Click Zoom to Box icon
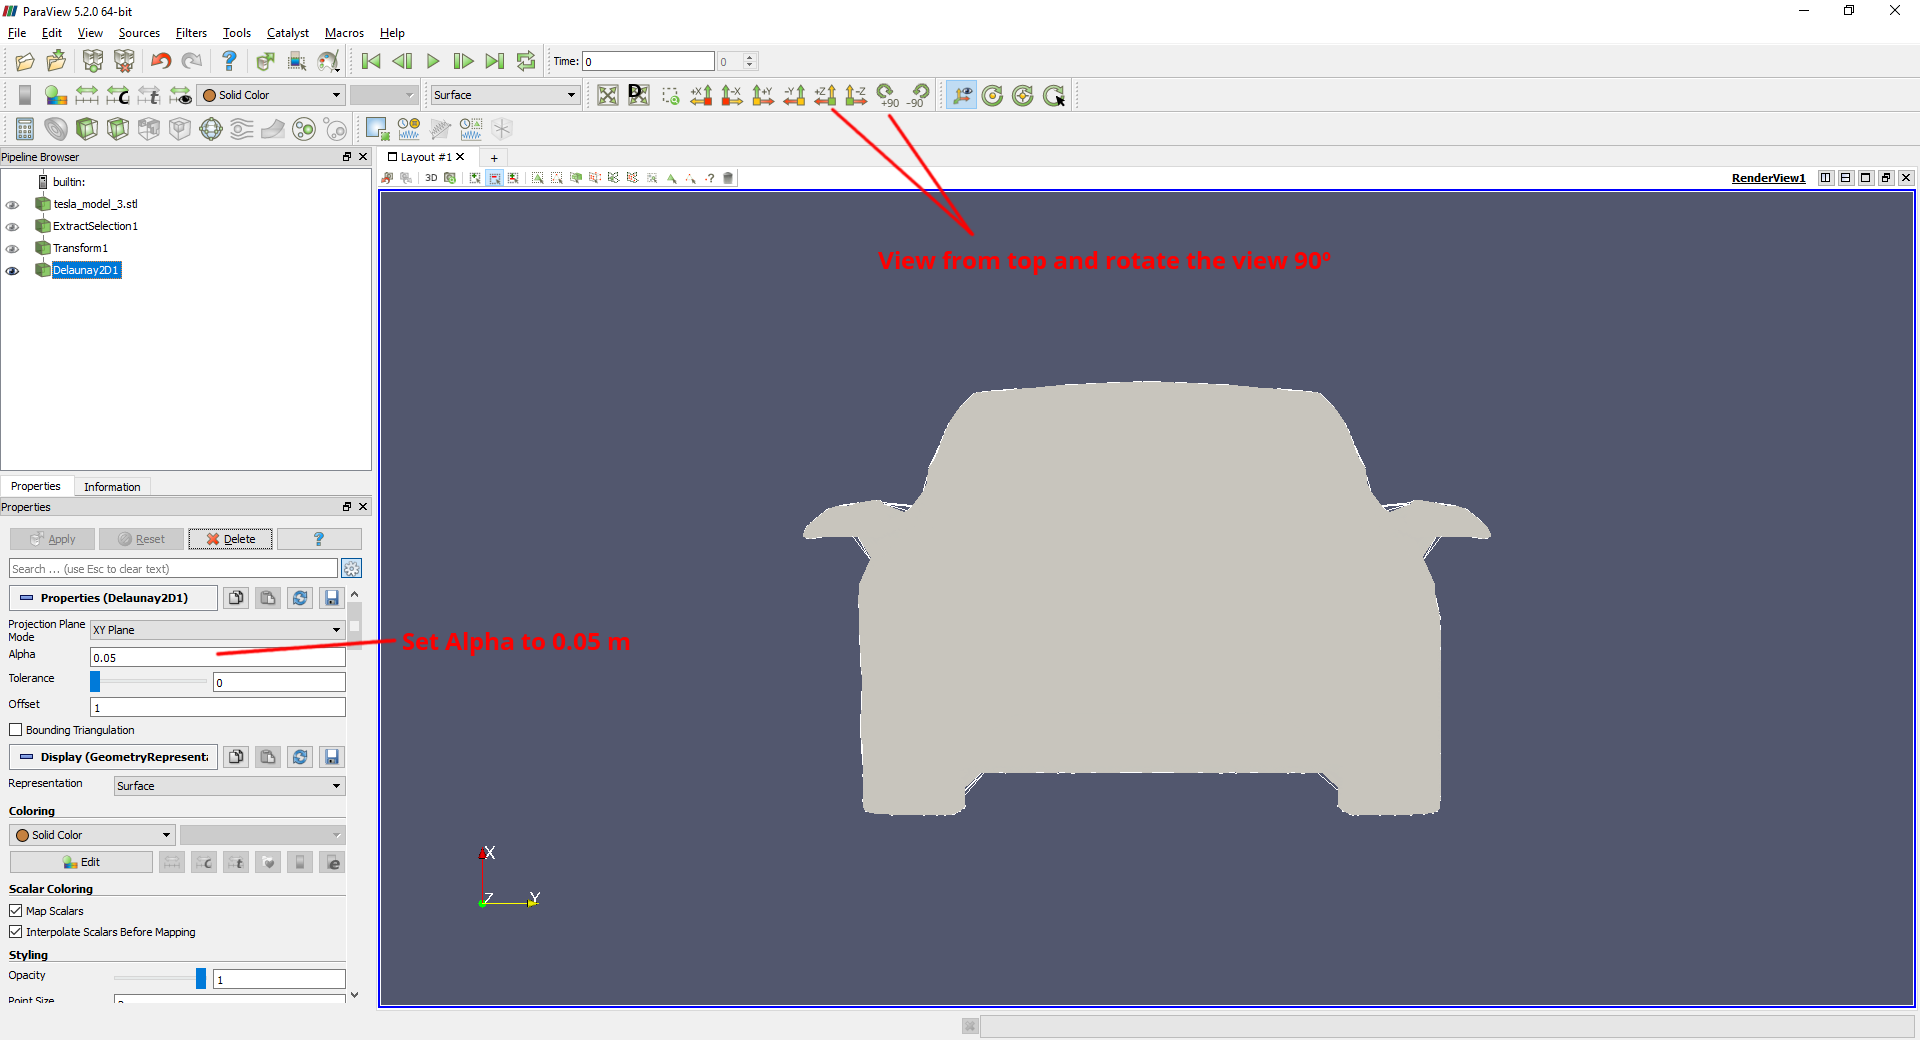This screenshot has height=1040, width=1920. point(670,95)
